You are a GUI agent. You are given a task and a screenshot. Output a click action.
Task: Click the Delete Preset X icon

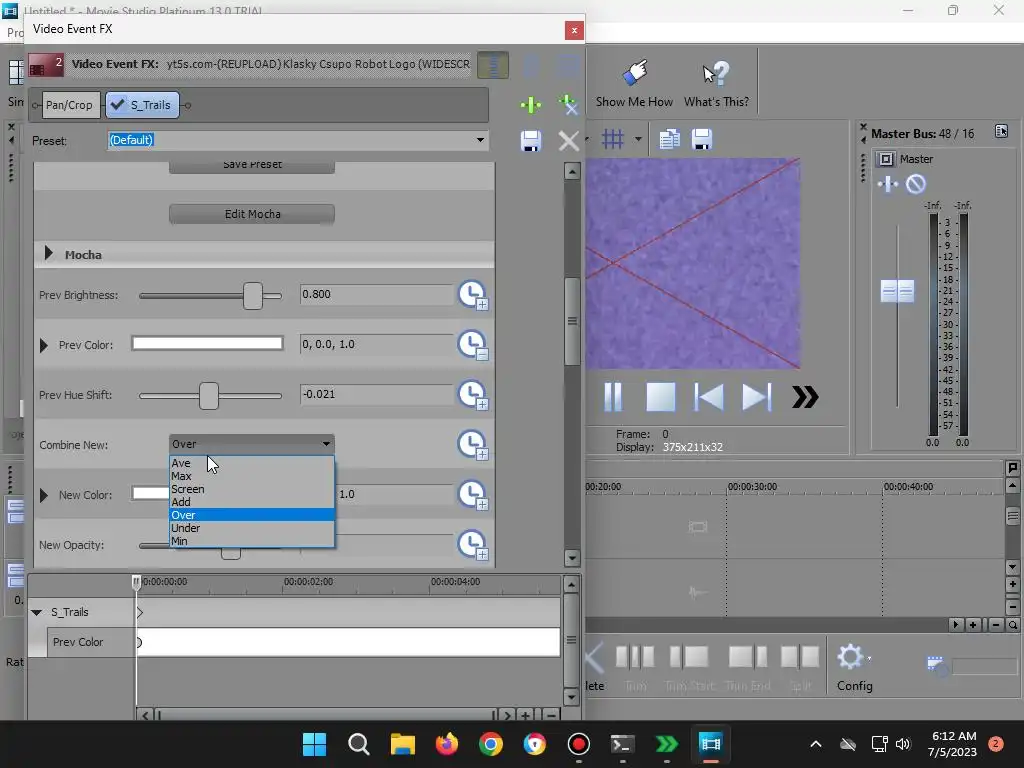point(569,140)
